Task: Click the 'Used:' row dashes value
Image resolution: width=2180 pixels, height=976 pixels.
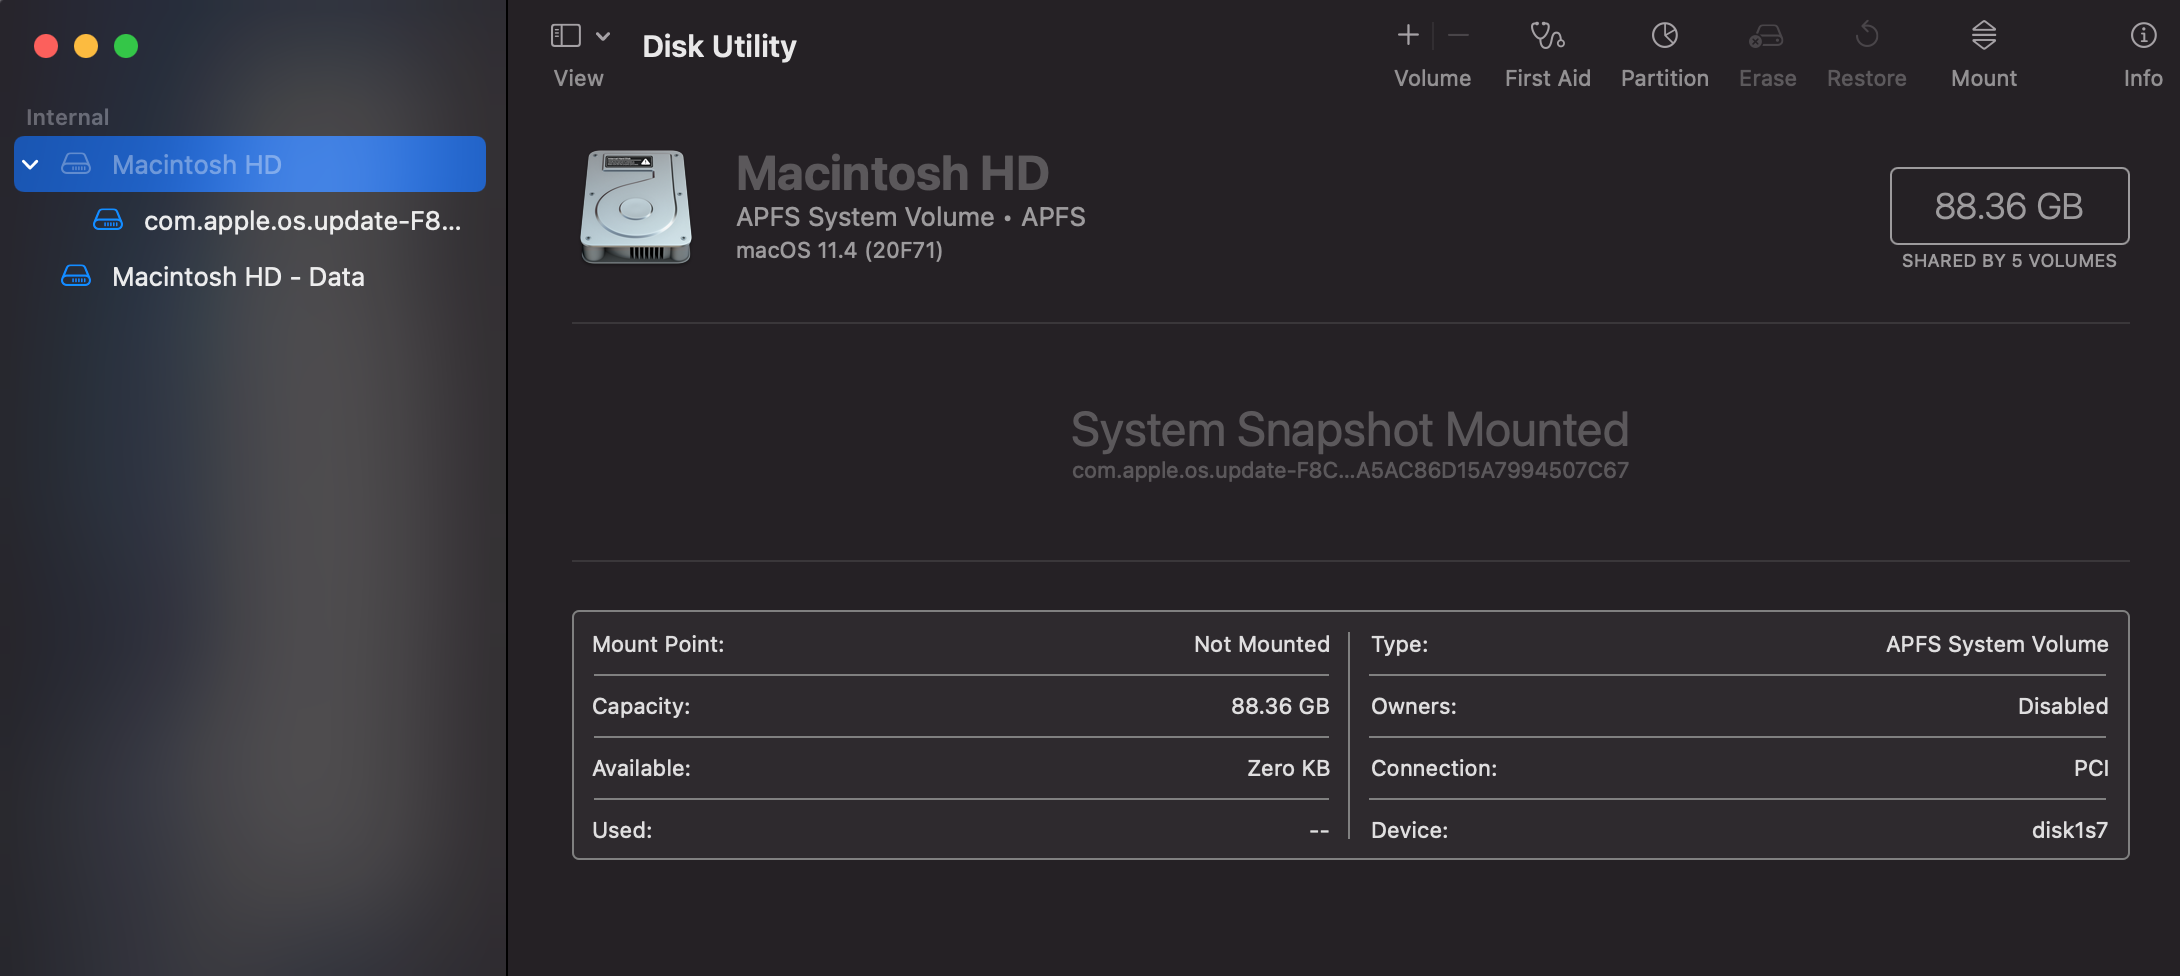Action: click(x=1319, y=830)
